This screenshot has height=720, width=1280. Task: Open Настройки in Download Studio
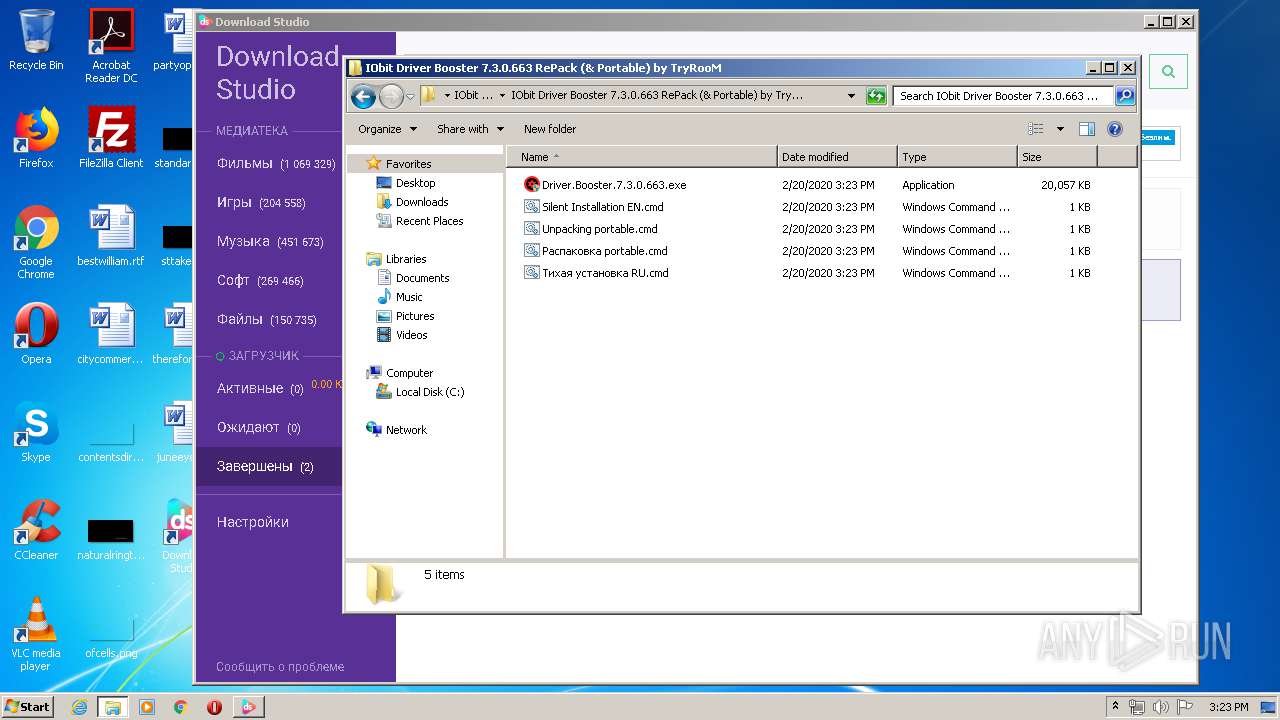click(253, 522)
